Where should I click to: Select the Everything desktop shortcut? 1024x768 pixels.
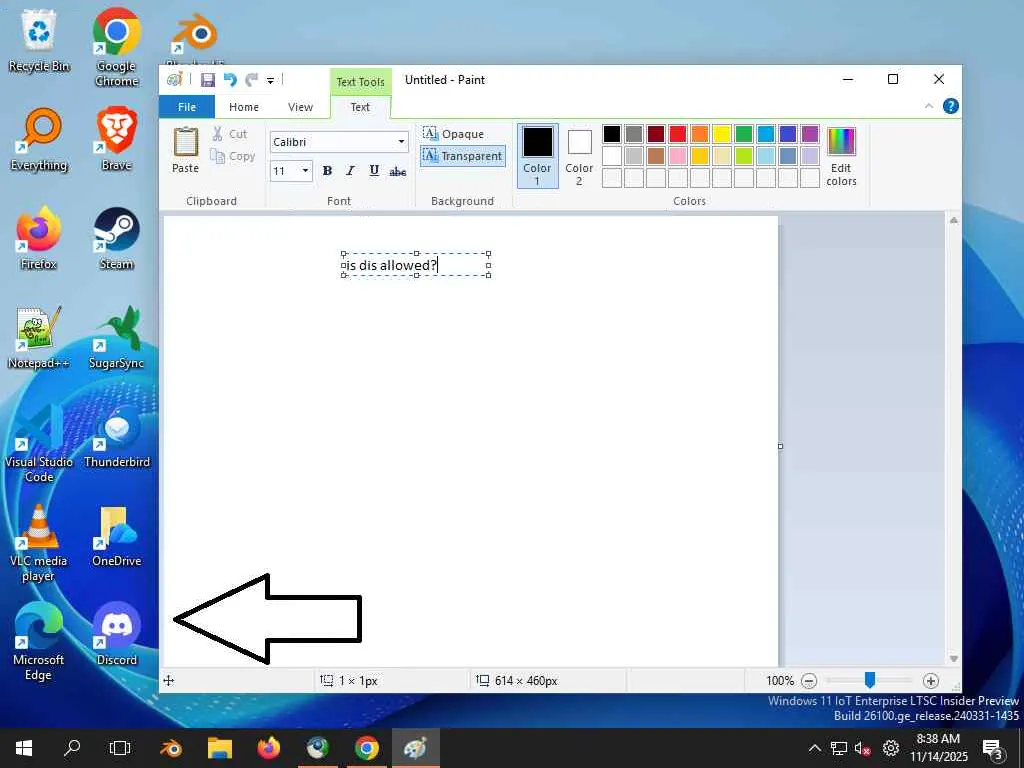click(39, 140)
